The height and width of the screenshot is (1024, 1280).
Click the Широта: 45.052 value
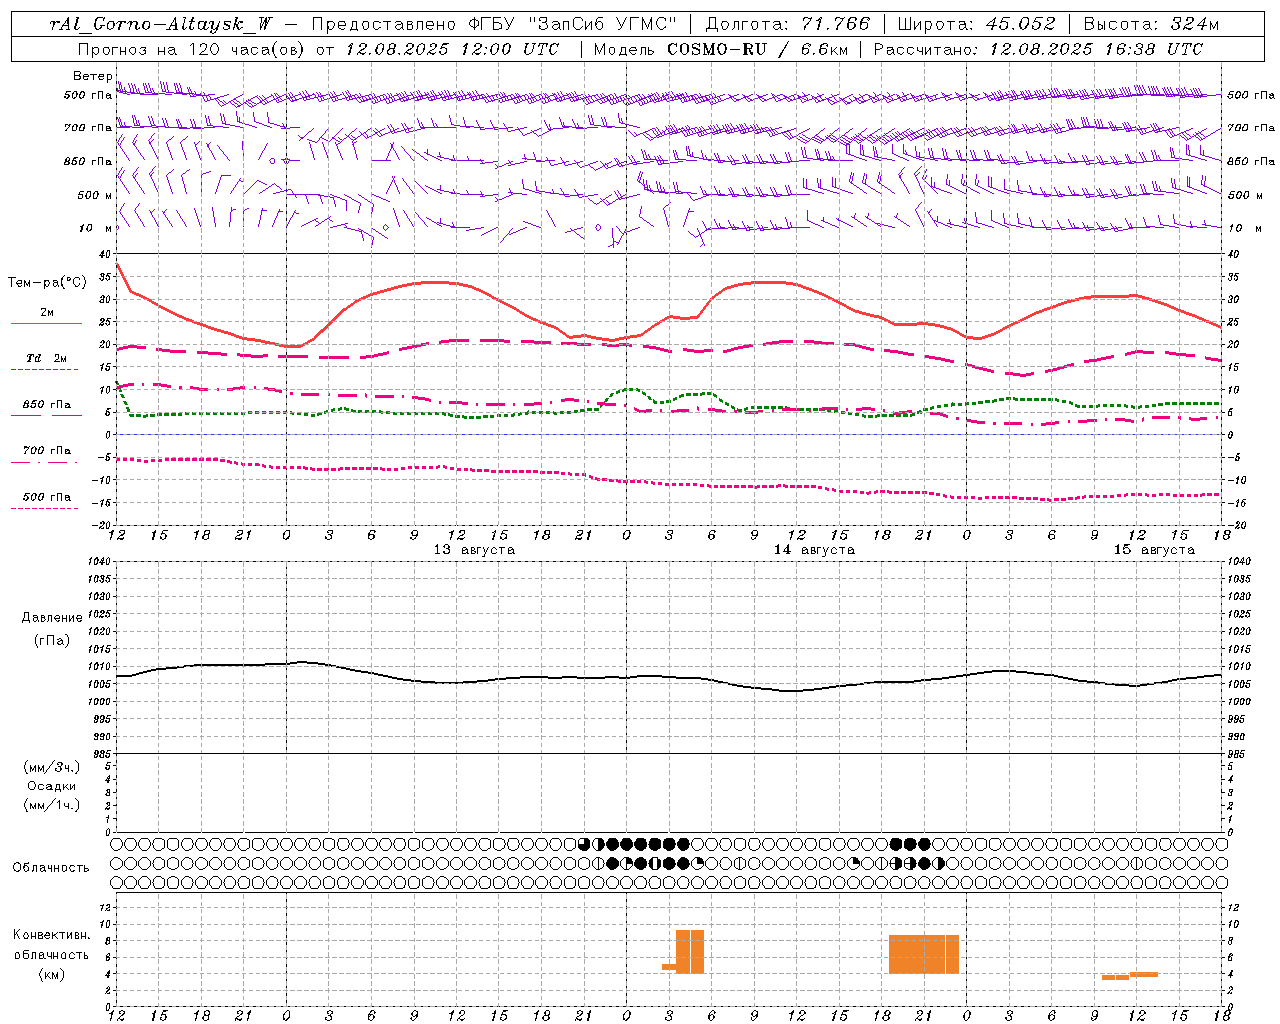[976, 24]
